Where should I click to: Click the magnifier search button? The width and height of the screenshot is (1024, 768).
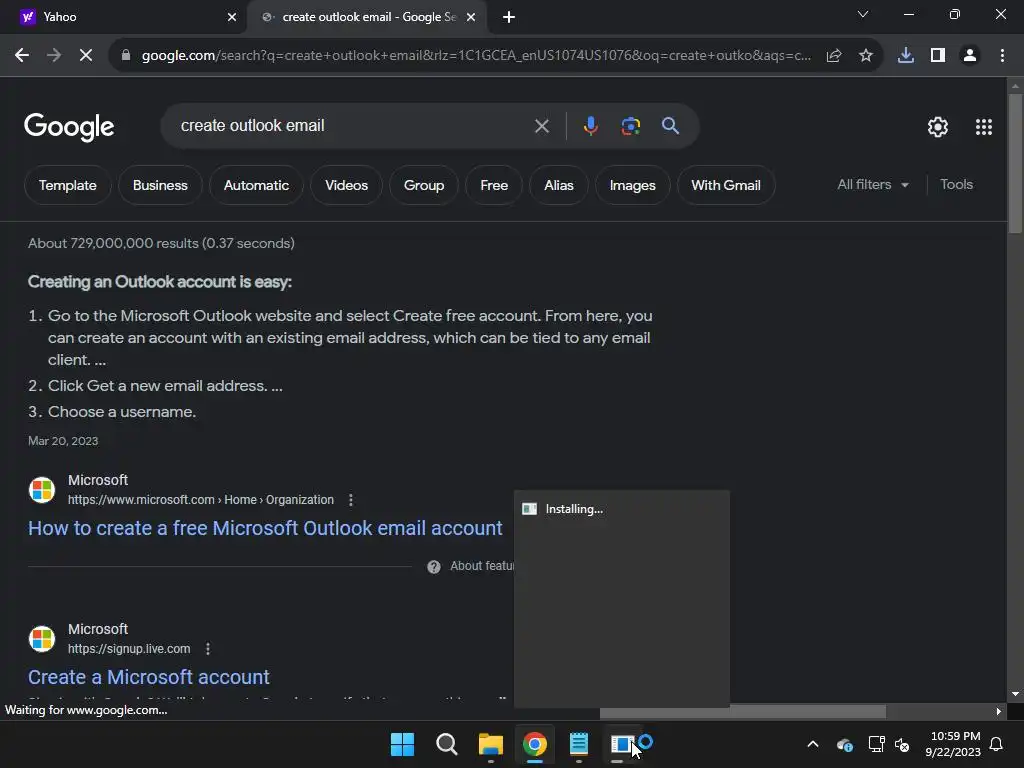(x=671, y=125)
